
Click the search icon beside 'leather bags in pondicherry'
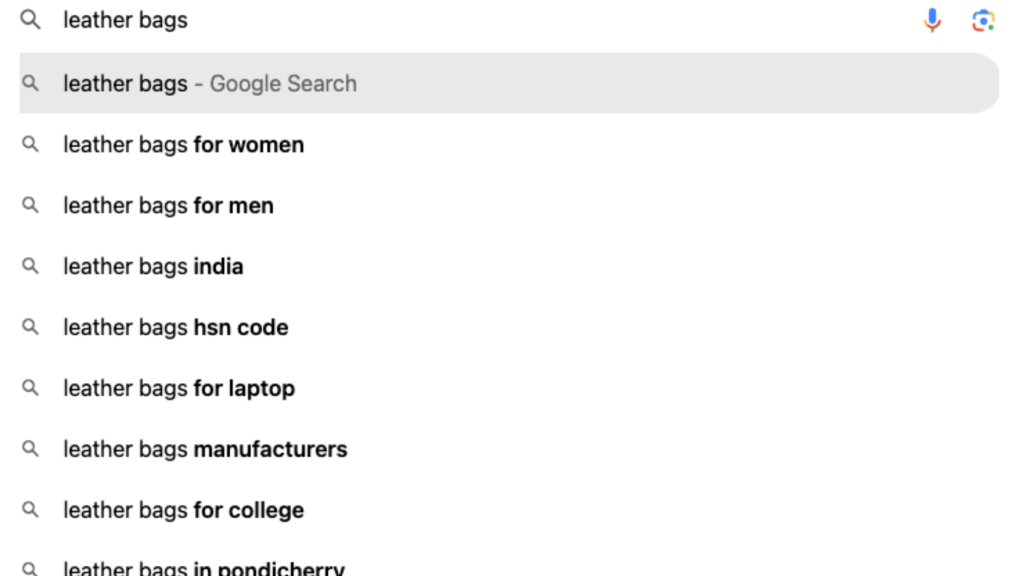click(x=28, y=565)
